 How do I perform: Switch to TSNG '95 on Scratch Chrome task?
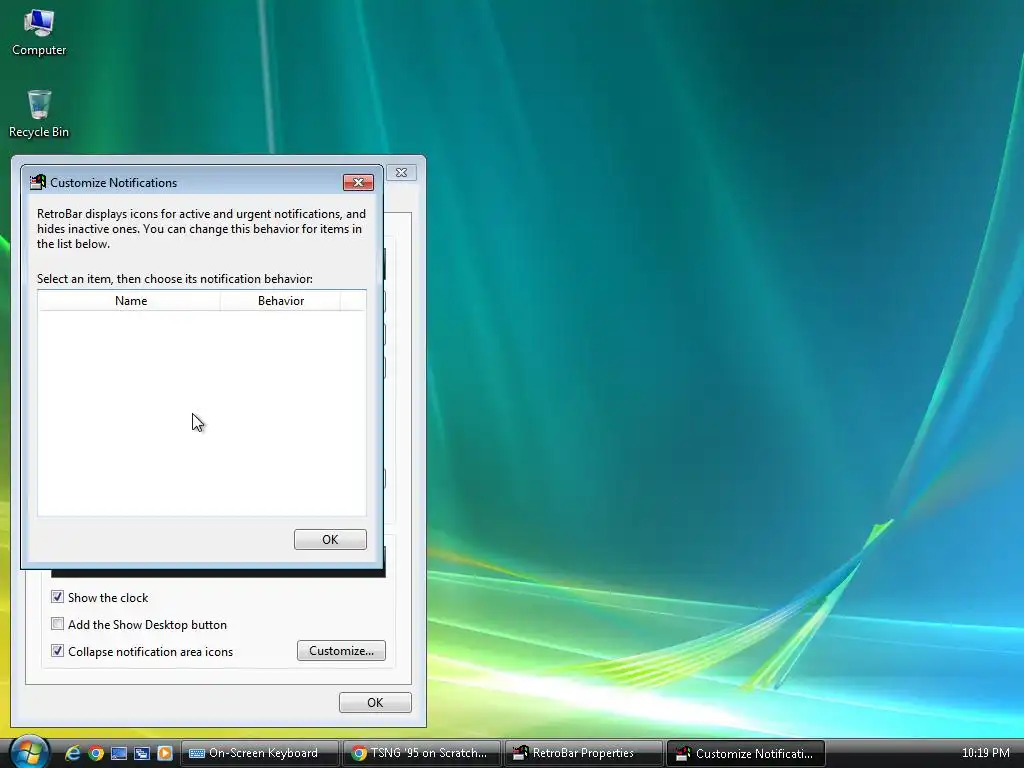point(422,753)
